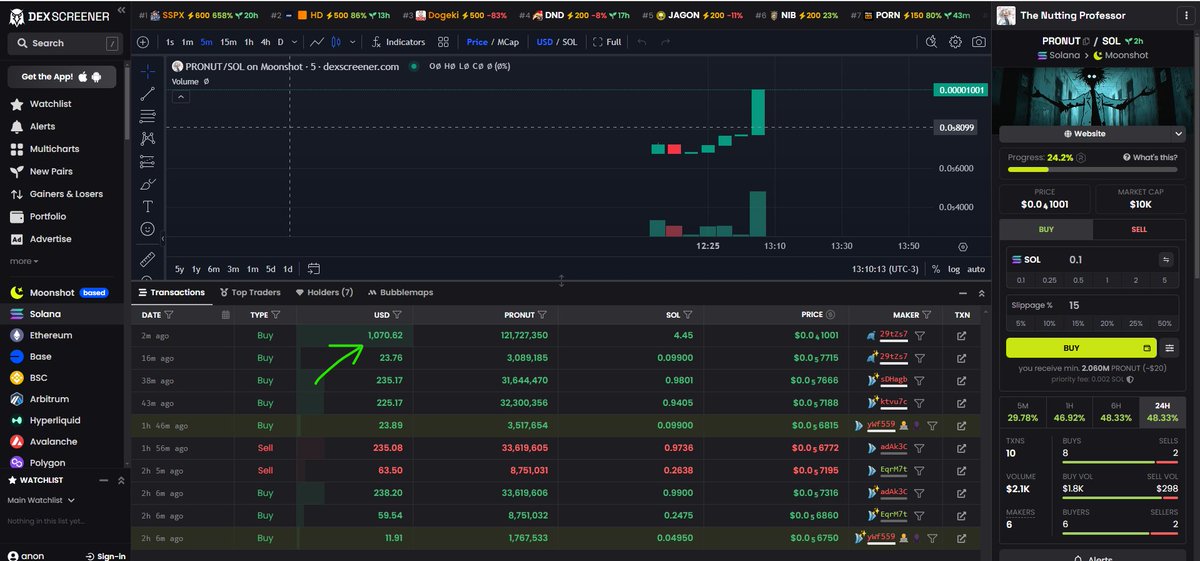
Task: Select the 15m chart interval
Action: pyautogui.click(x=228, y=42)
